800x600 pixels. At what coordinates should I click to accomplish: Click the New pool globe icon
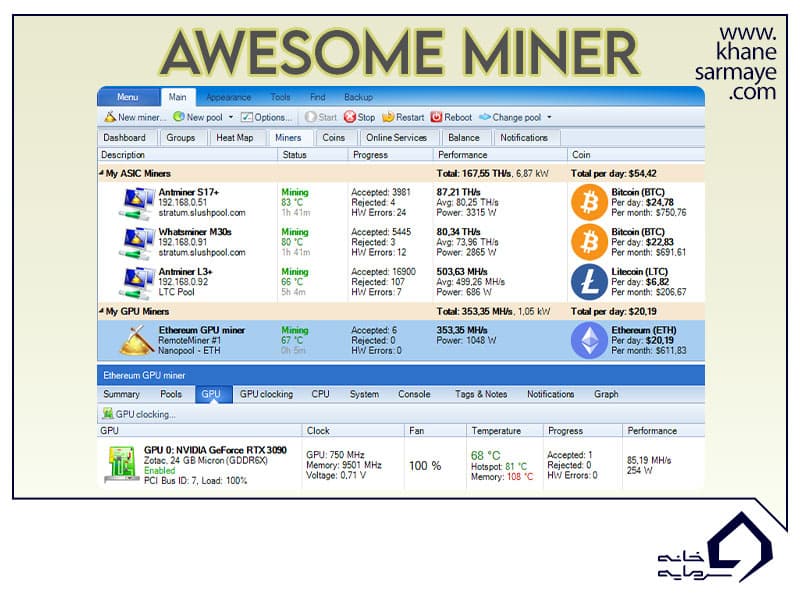(179, 117)
